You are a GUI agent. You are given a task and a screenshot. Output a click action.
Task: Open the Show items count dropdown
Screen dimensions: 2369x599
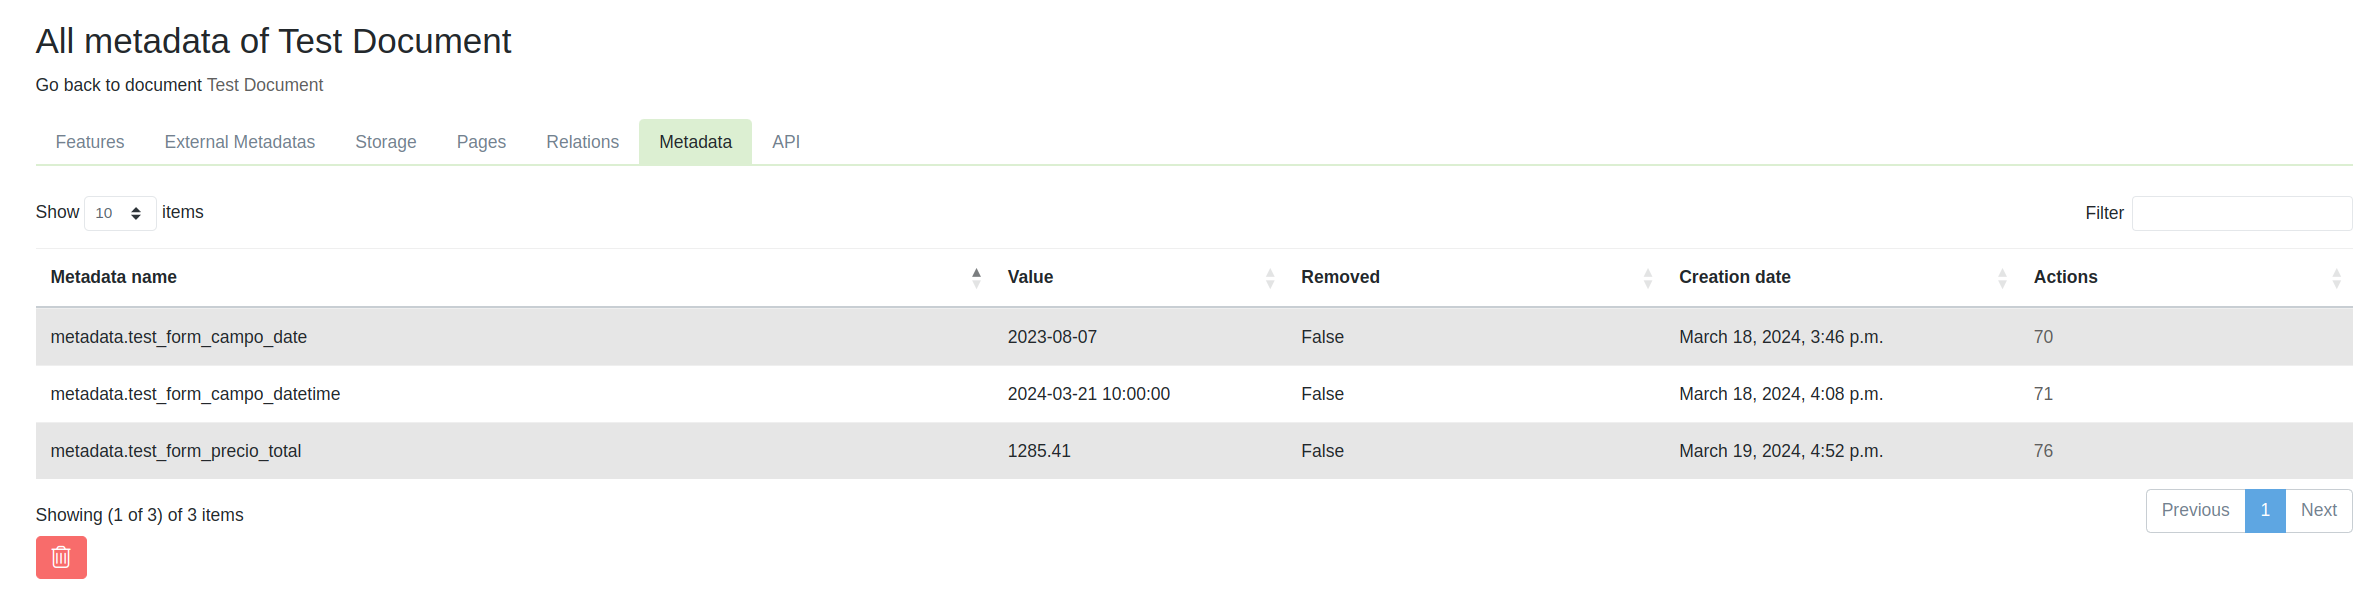119,213
